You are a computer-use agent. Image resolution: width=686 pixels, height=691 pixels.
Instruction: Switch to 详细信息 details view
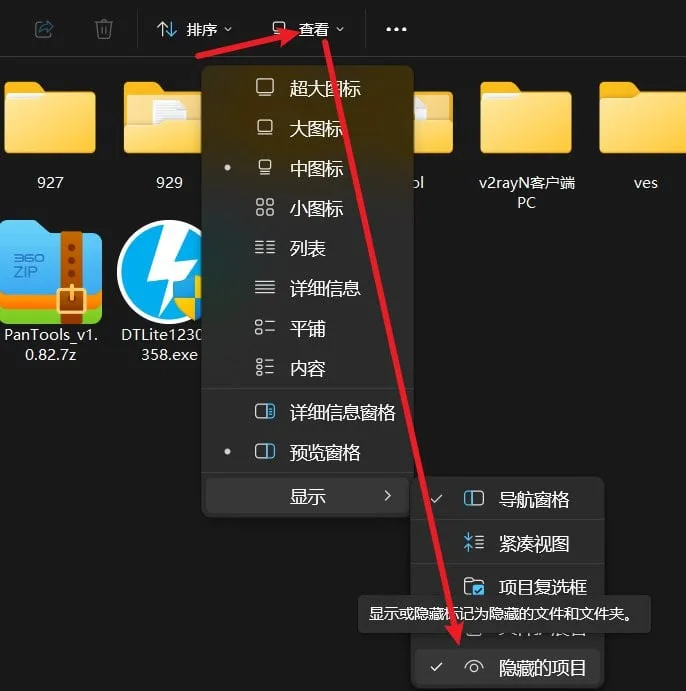(x=308, y=288)
